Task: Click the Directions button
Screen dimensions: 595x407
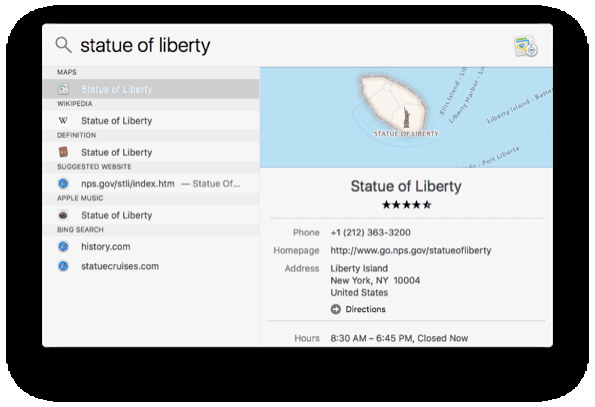Action: [x=358, y=309]
